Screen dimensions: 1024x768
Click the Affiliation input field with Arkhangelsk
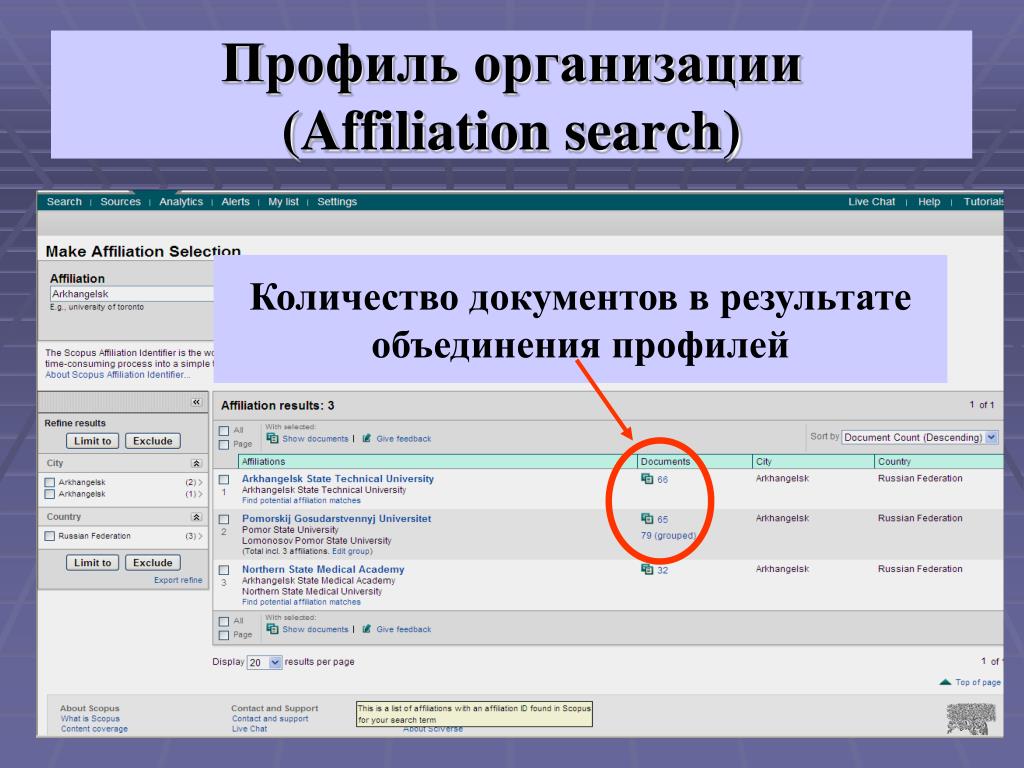click(132, 294)
